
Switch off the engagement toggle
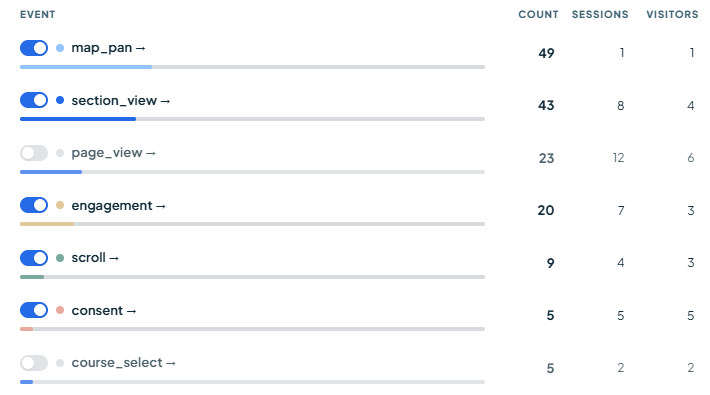click(34, 205)
